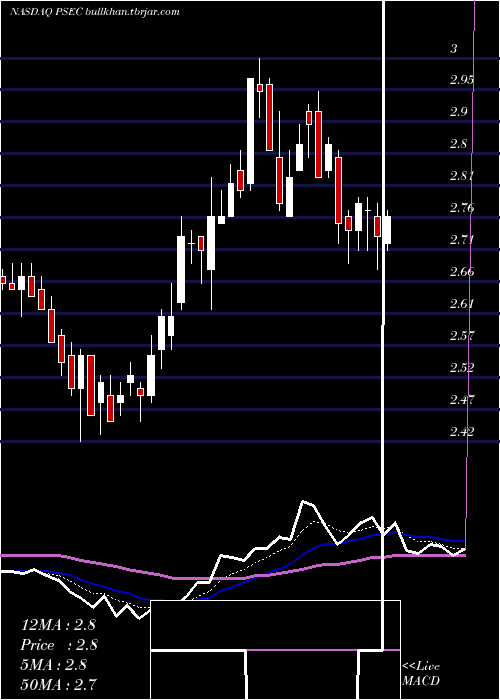Click the last white candlestick on the right
The height and width of the screenshot is (700, 500).
click(x=387, y=230)
